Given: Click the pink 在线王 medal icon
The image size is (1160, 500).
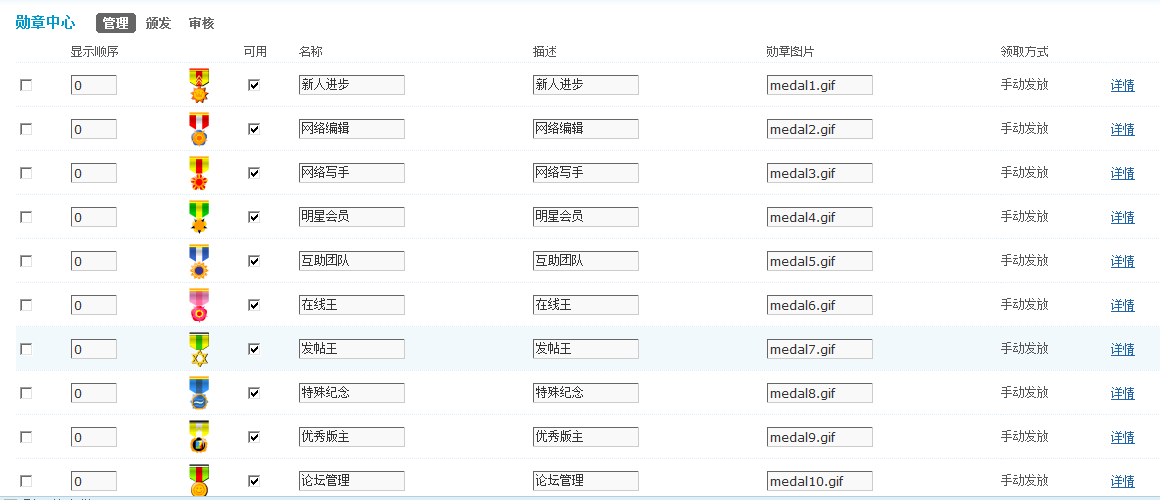Looking at the screenshot, I should tap(199, 305).
